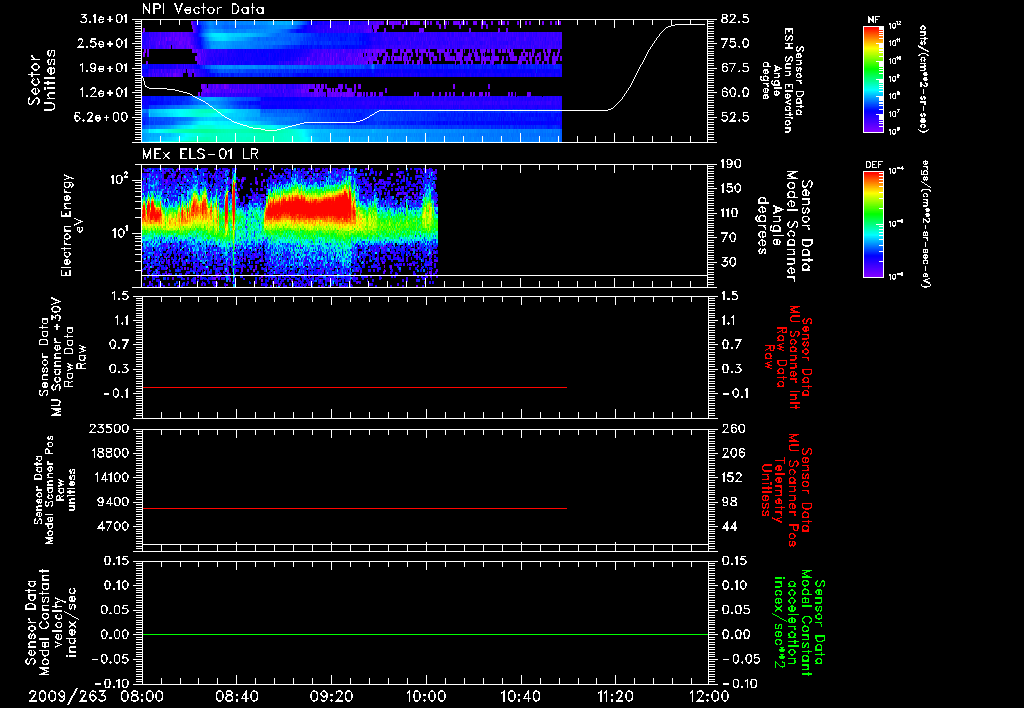Click the white "Model Scanner Angle degrees" label

[784, 225]
